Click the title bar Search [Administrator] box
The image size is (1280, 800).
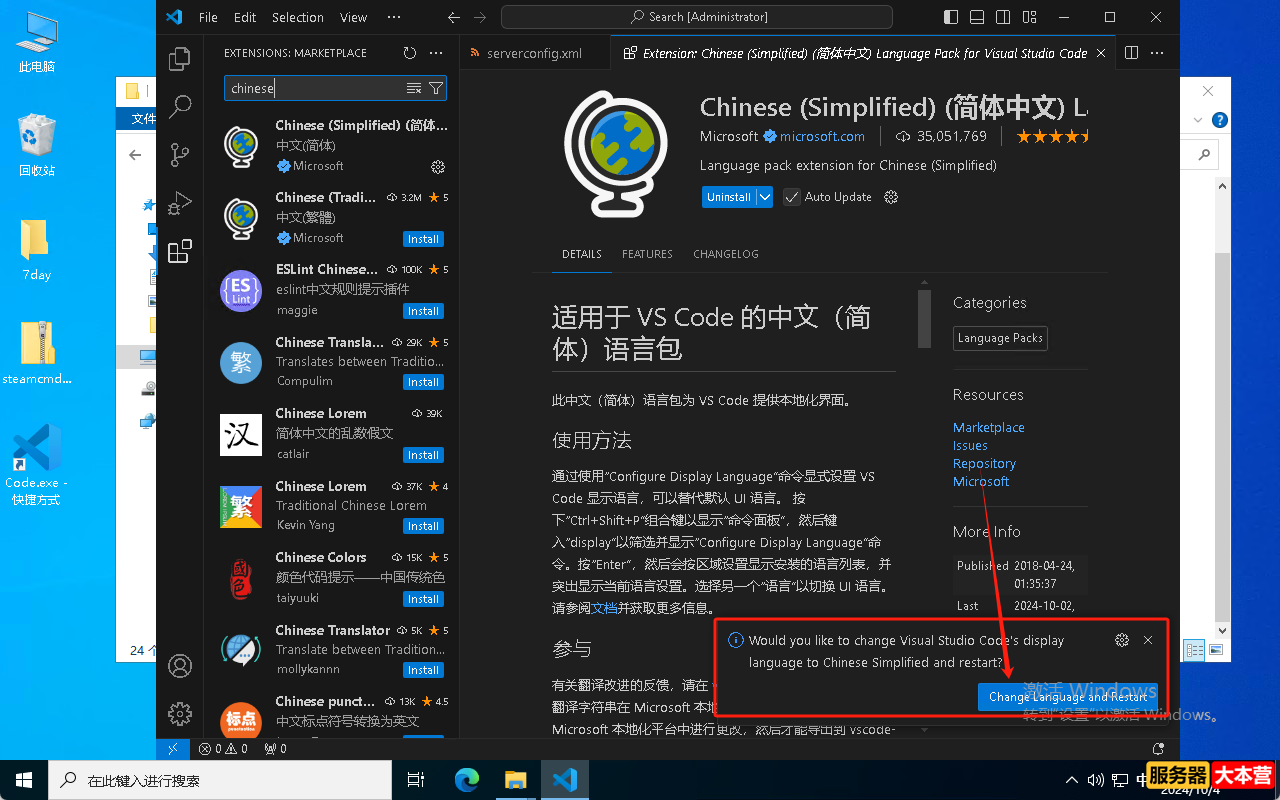tap(697, 17)
